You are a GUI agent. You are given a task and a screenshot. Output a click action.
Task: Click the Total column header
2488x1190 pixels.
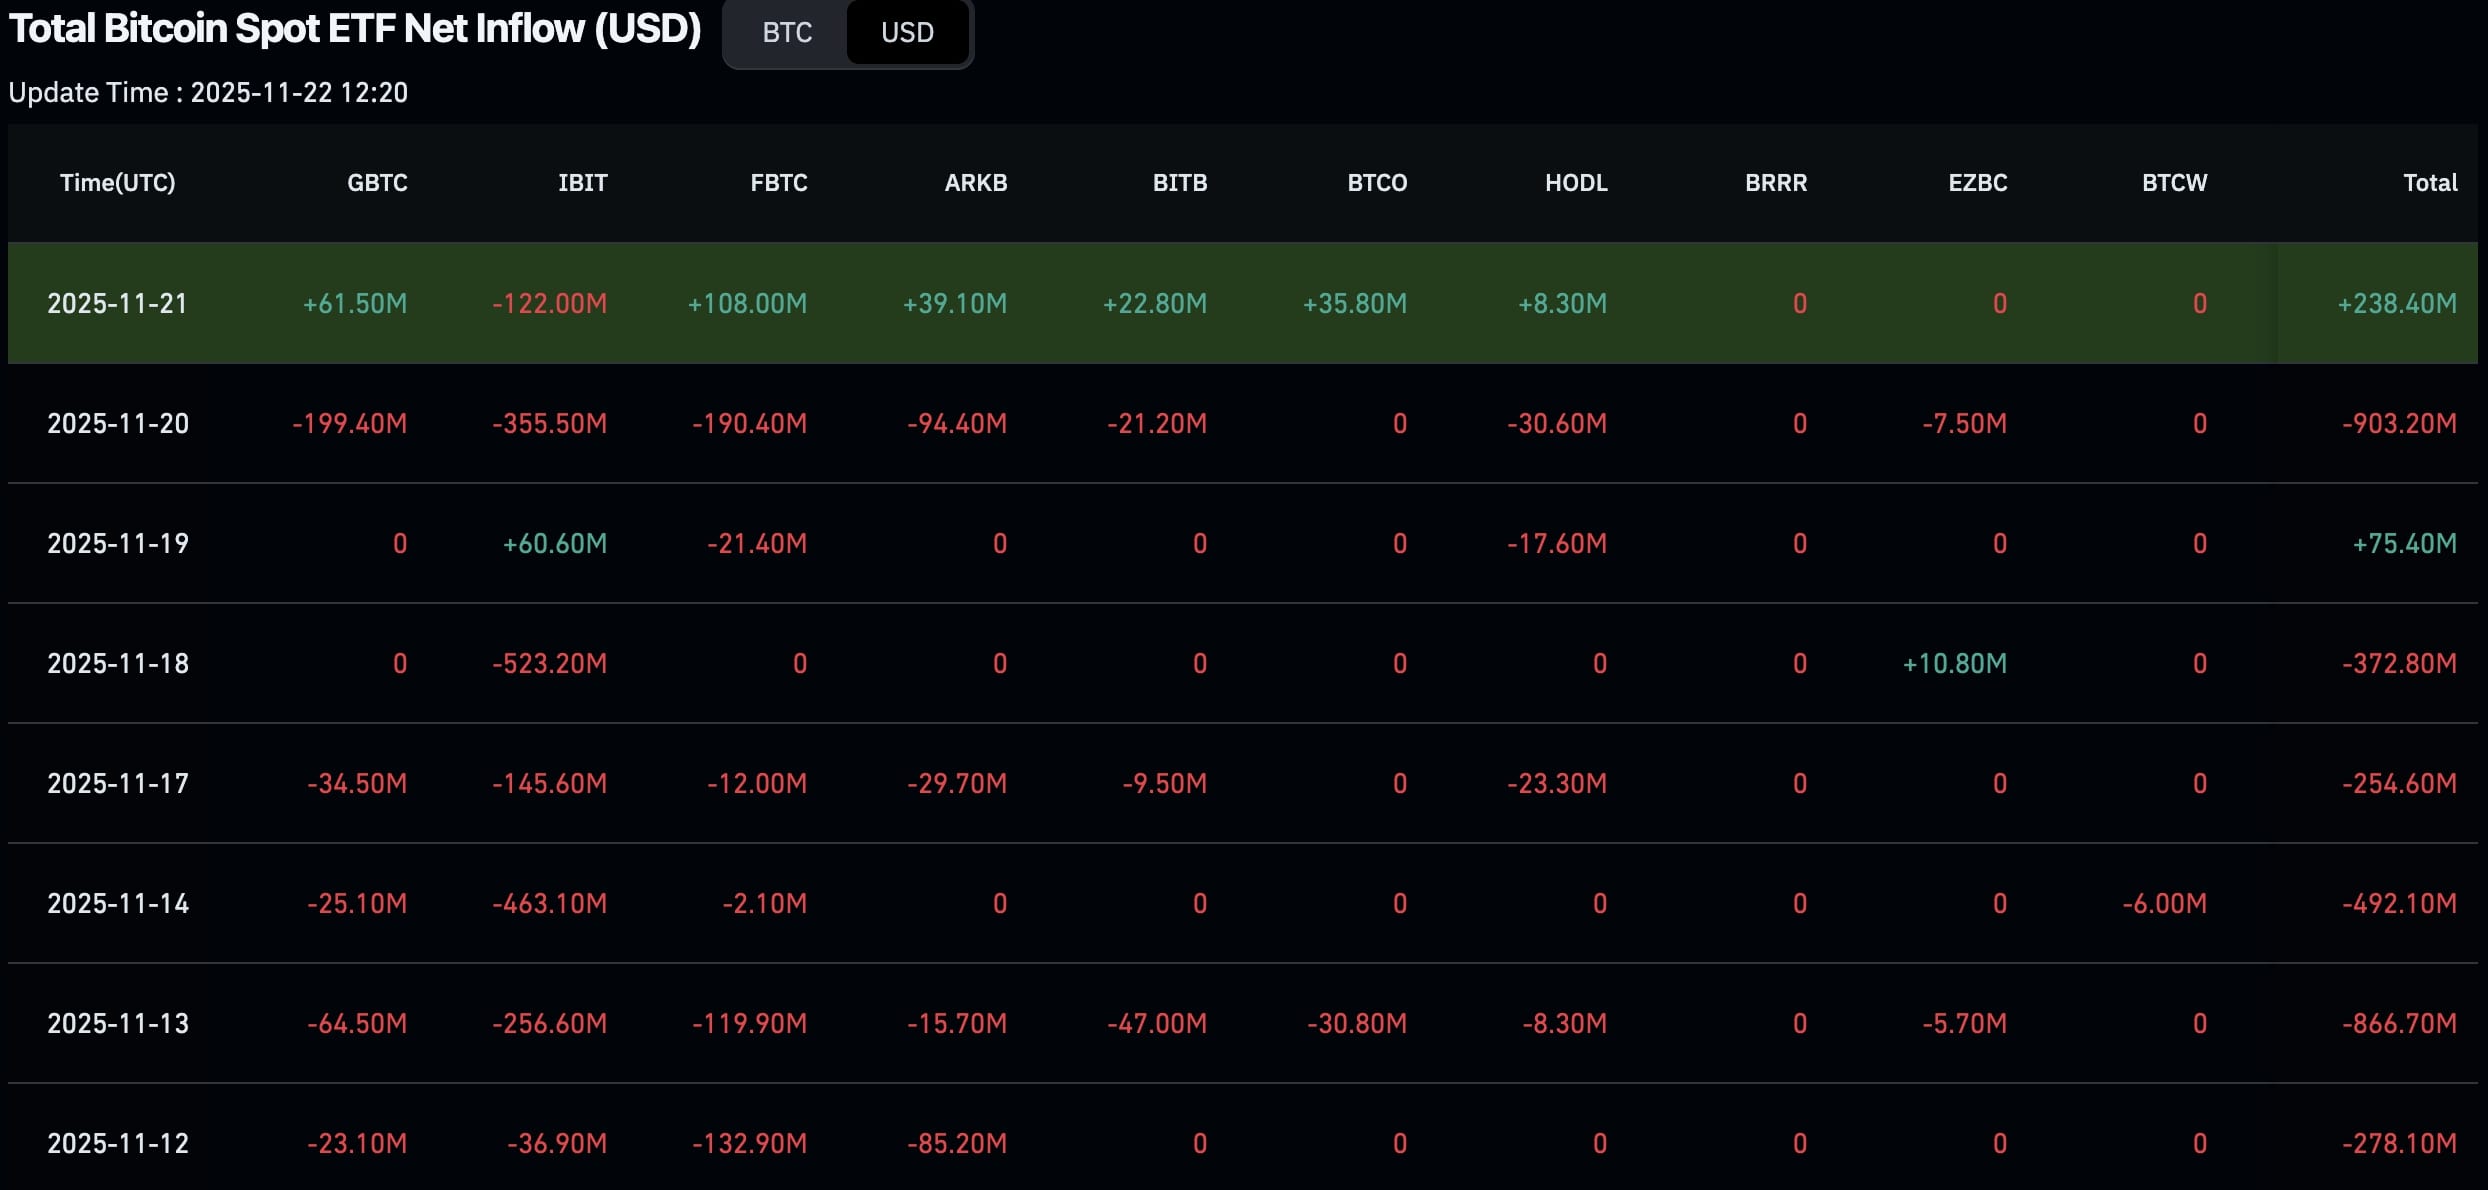tap(2430, 183)
